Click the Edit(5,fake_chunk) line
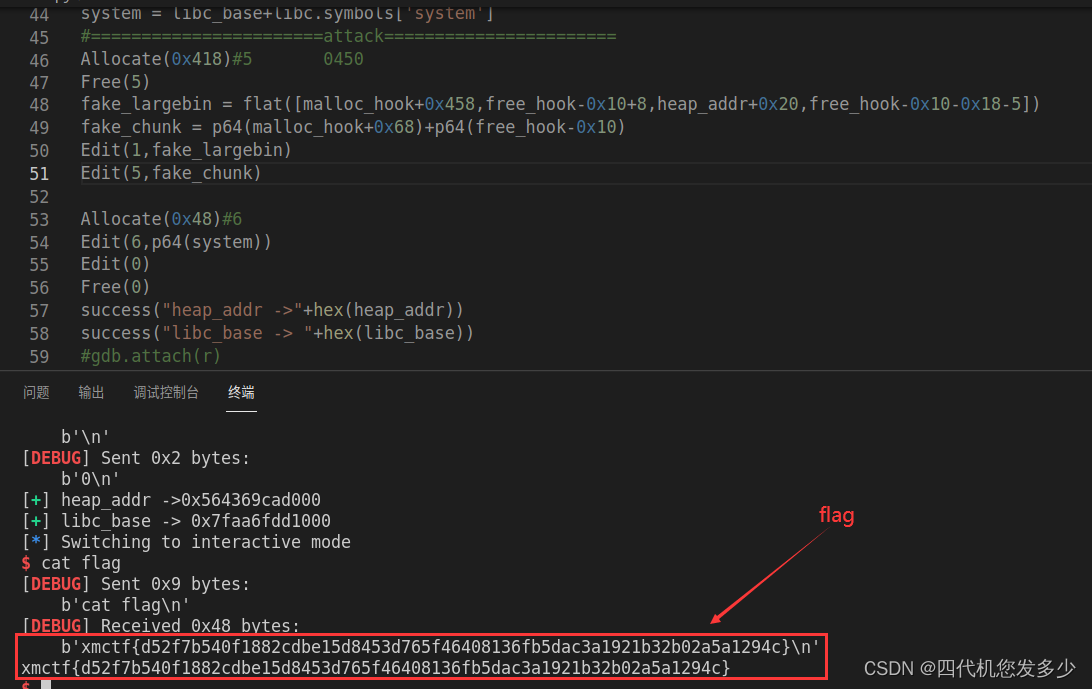 click(x=171, y=173)
